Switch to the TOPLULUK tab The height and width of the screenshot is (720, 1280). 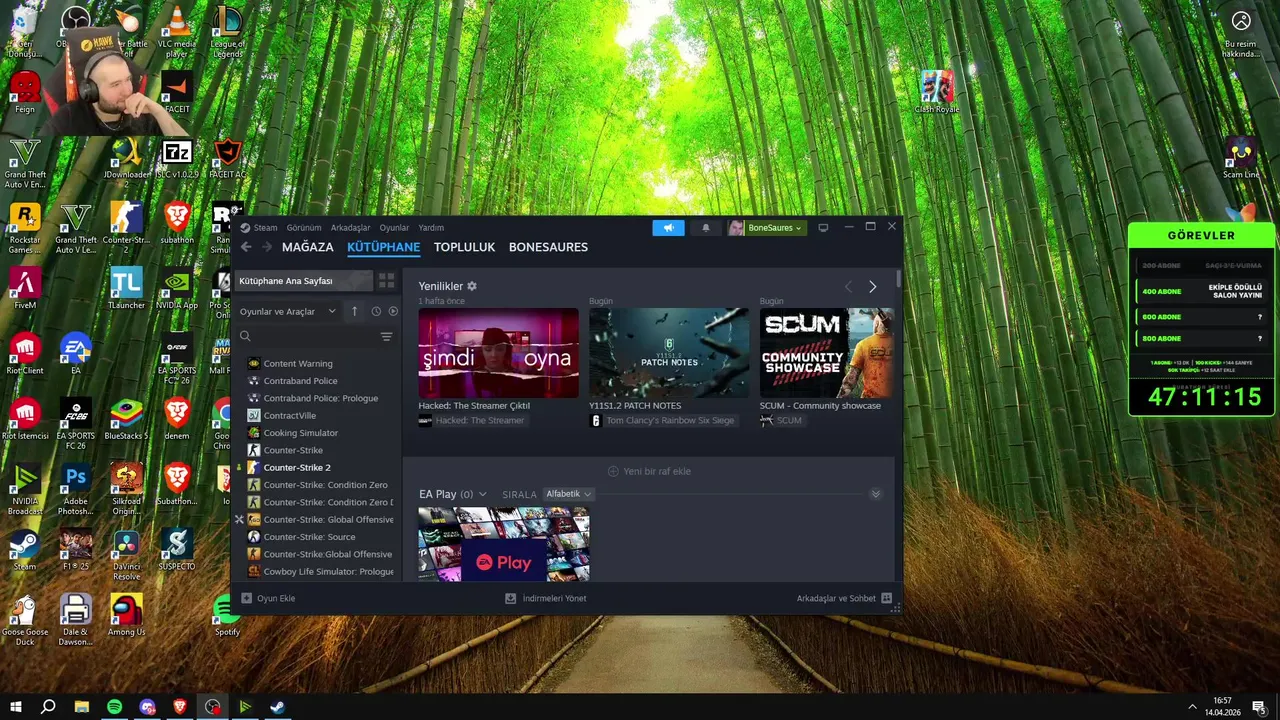(464, 247)
